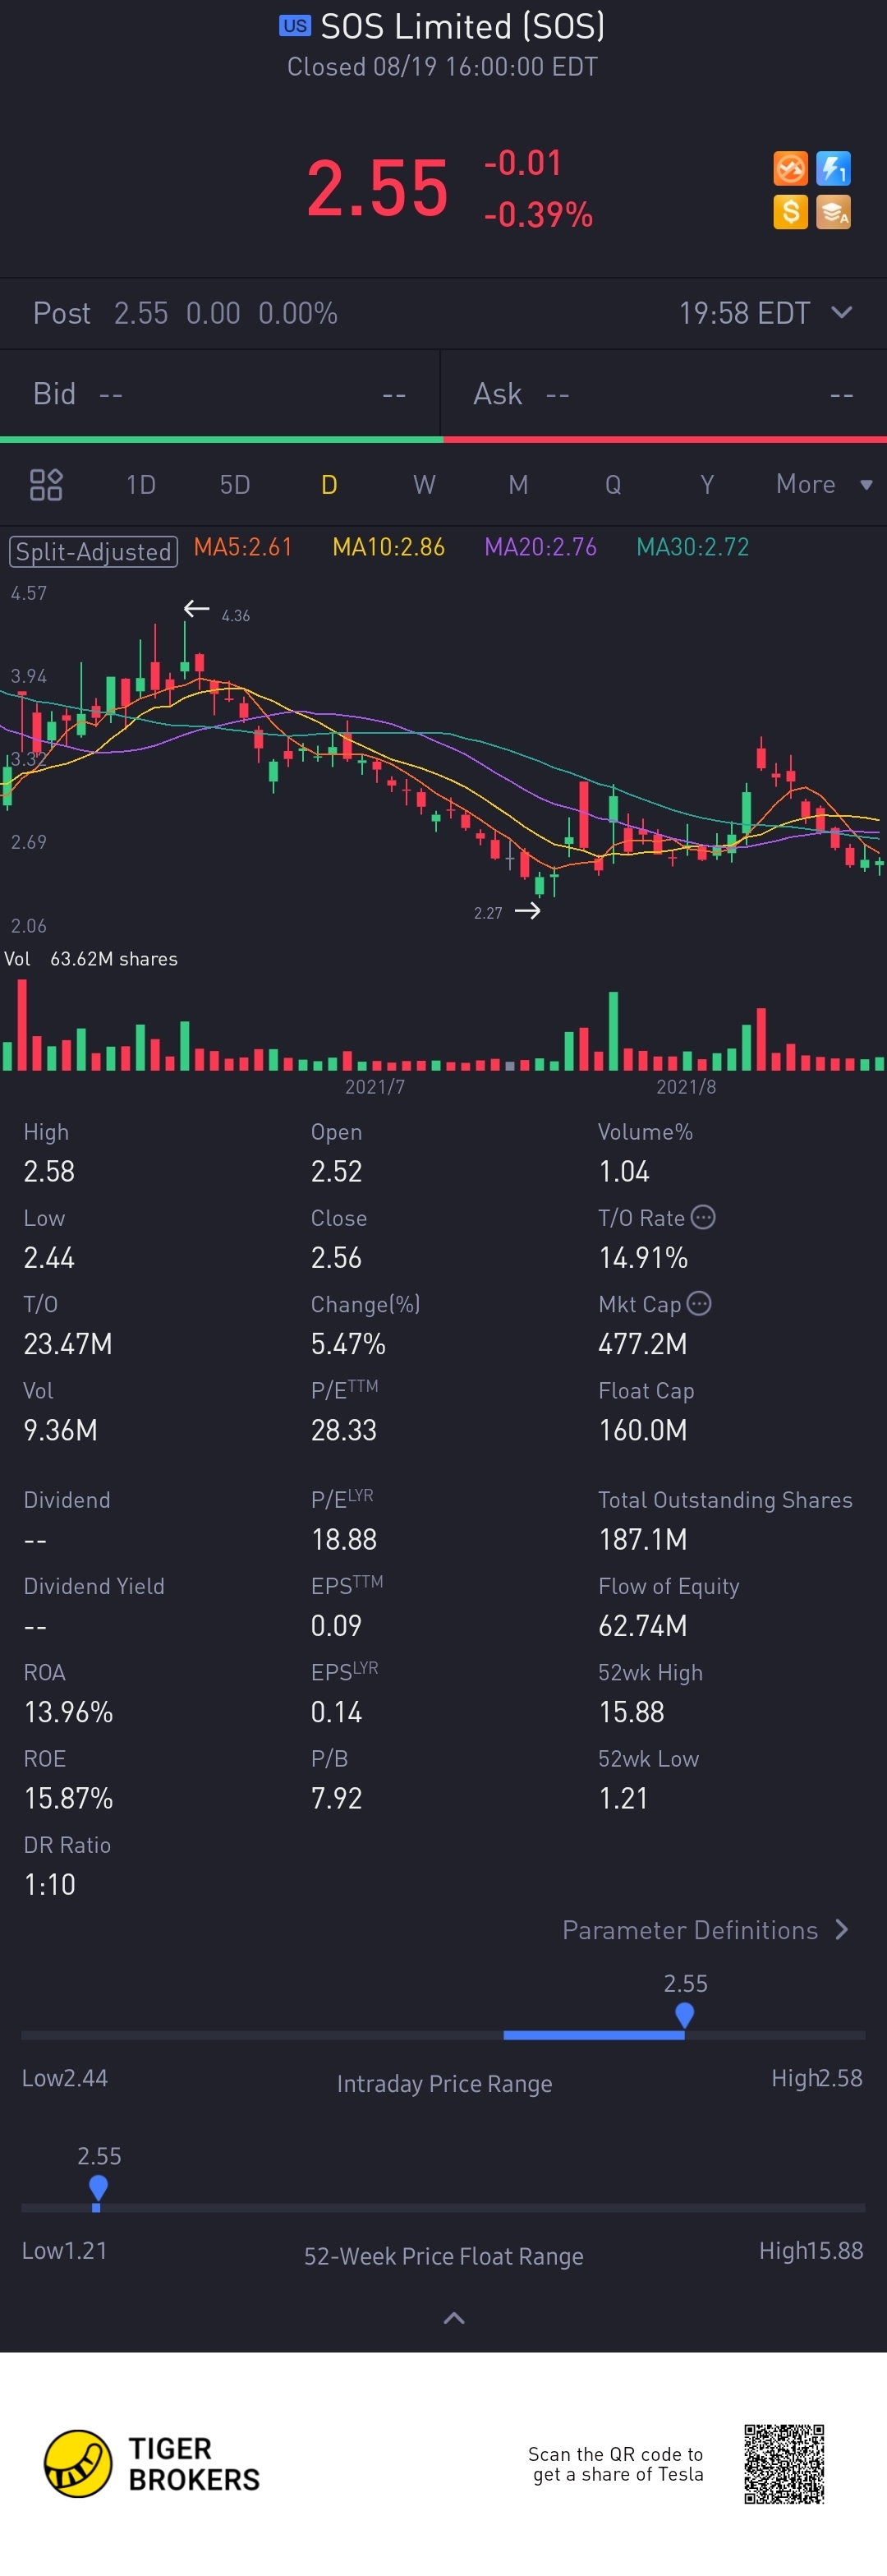This screenshot has height=2576, width=887.
Task: Tap the Flow of Equity value 62.74M
Action: click(x=643, y=1625)
